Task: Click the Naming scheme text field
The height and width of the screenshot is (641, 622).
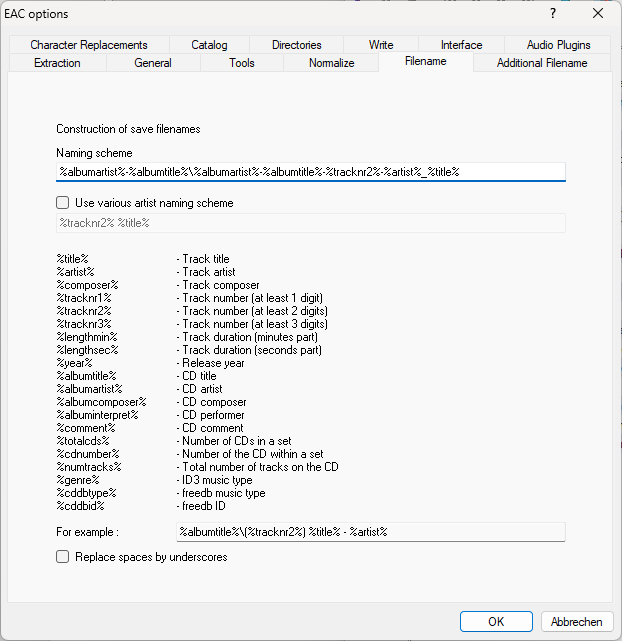Action: tap(310, 172)
